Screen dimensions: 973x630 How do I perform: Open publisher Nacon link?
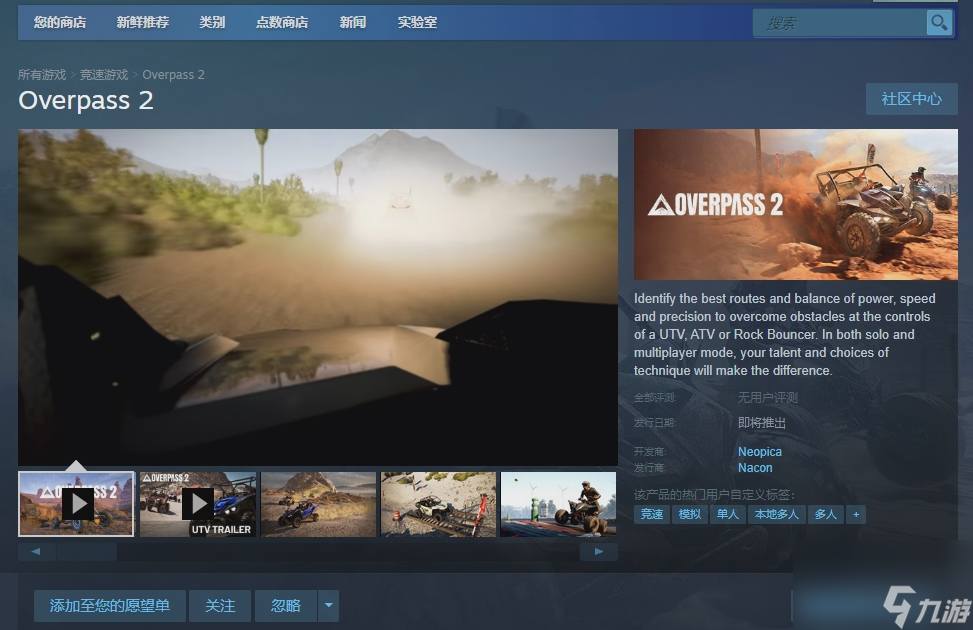point(755,468)
